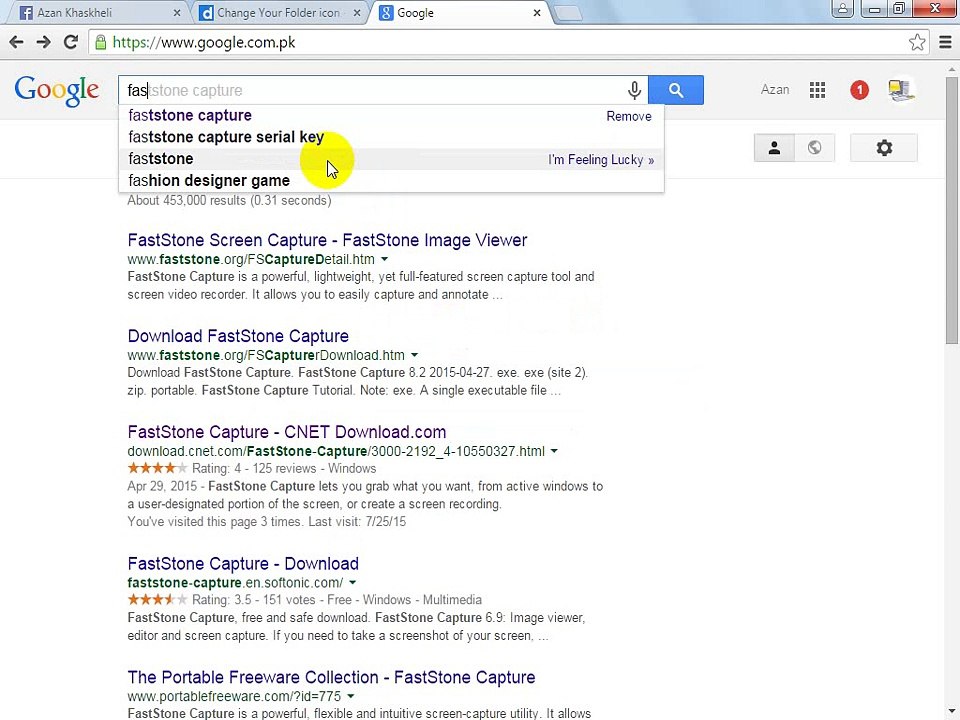Image resolution: width=960 pixels, height=720 pixels.
Task: Click the CNET four-star rating
Action: point(157,468)
